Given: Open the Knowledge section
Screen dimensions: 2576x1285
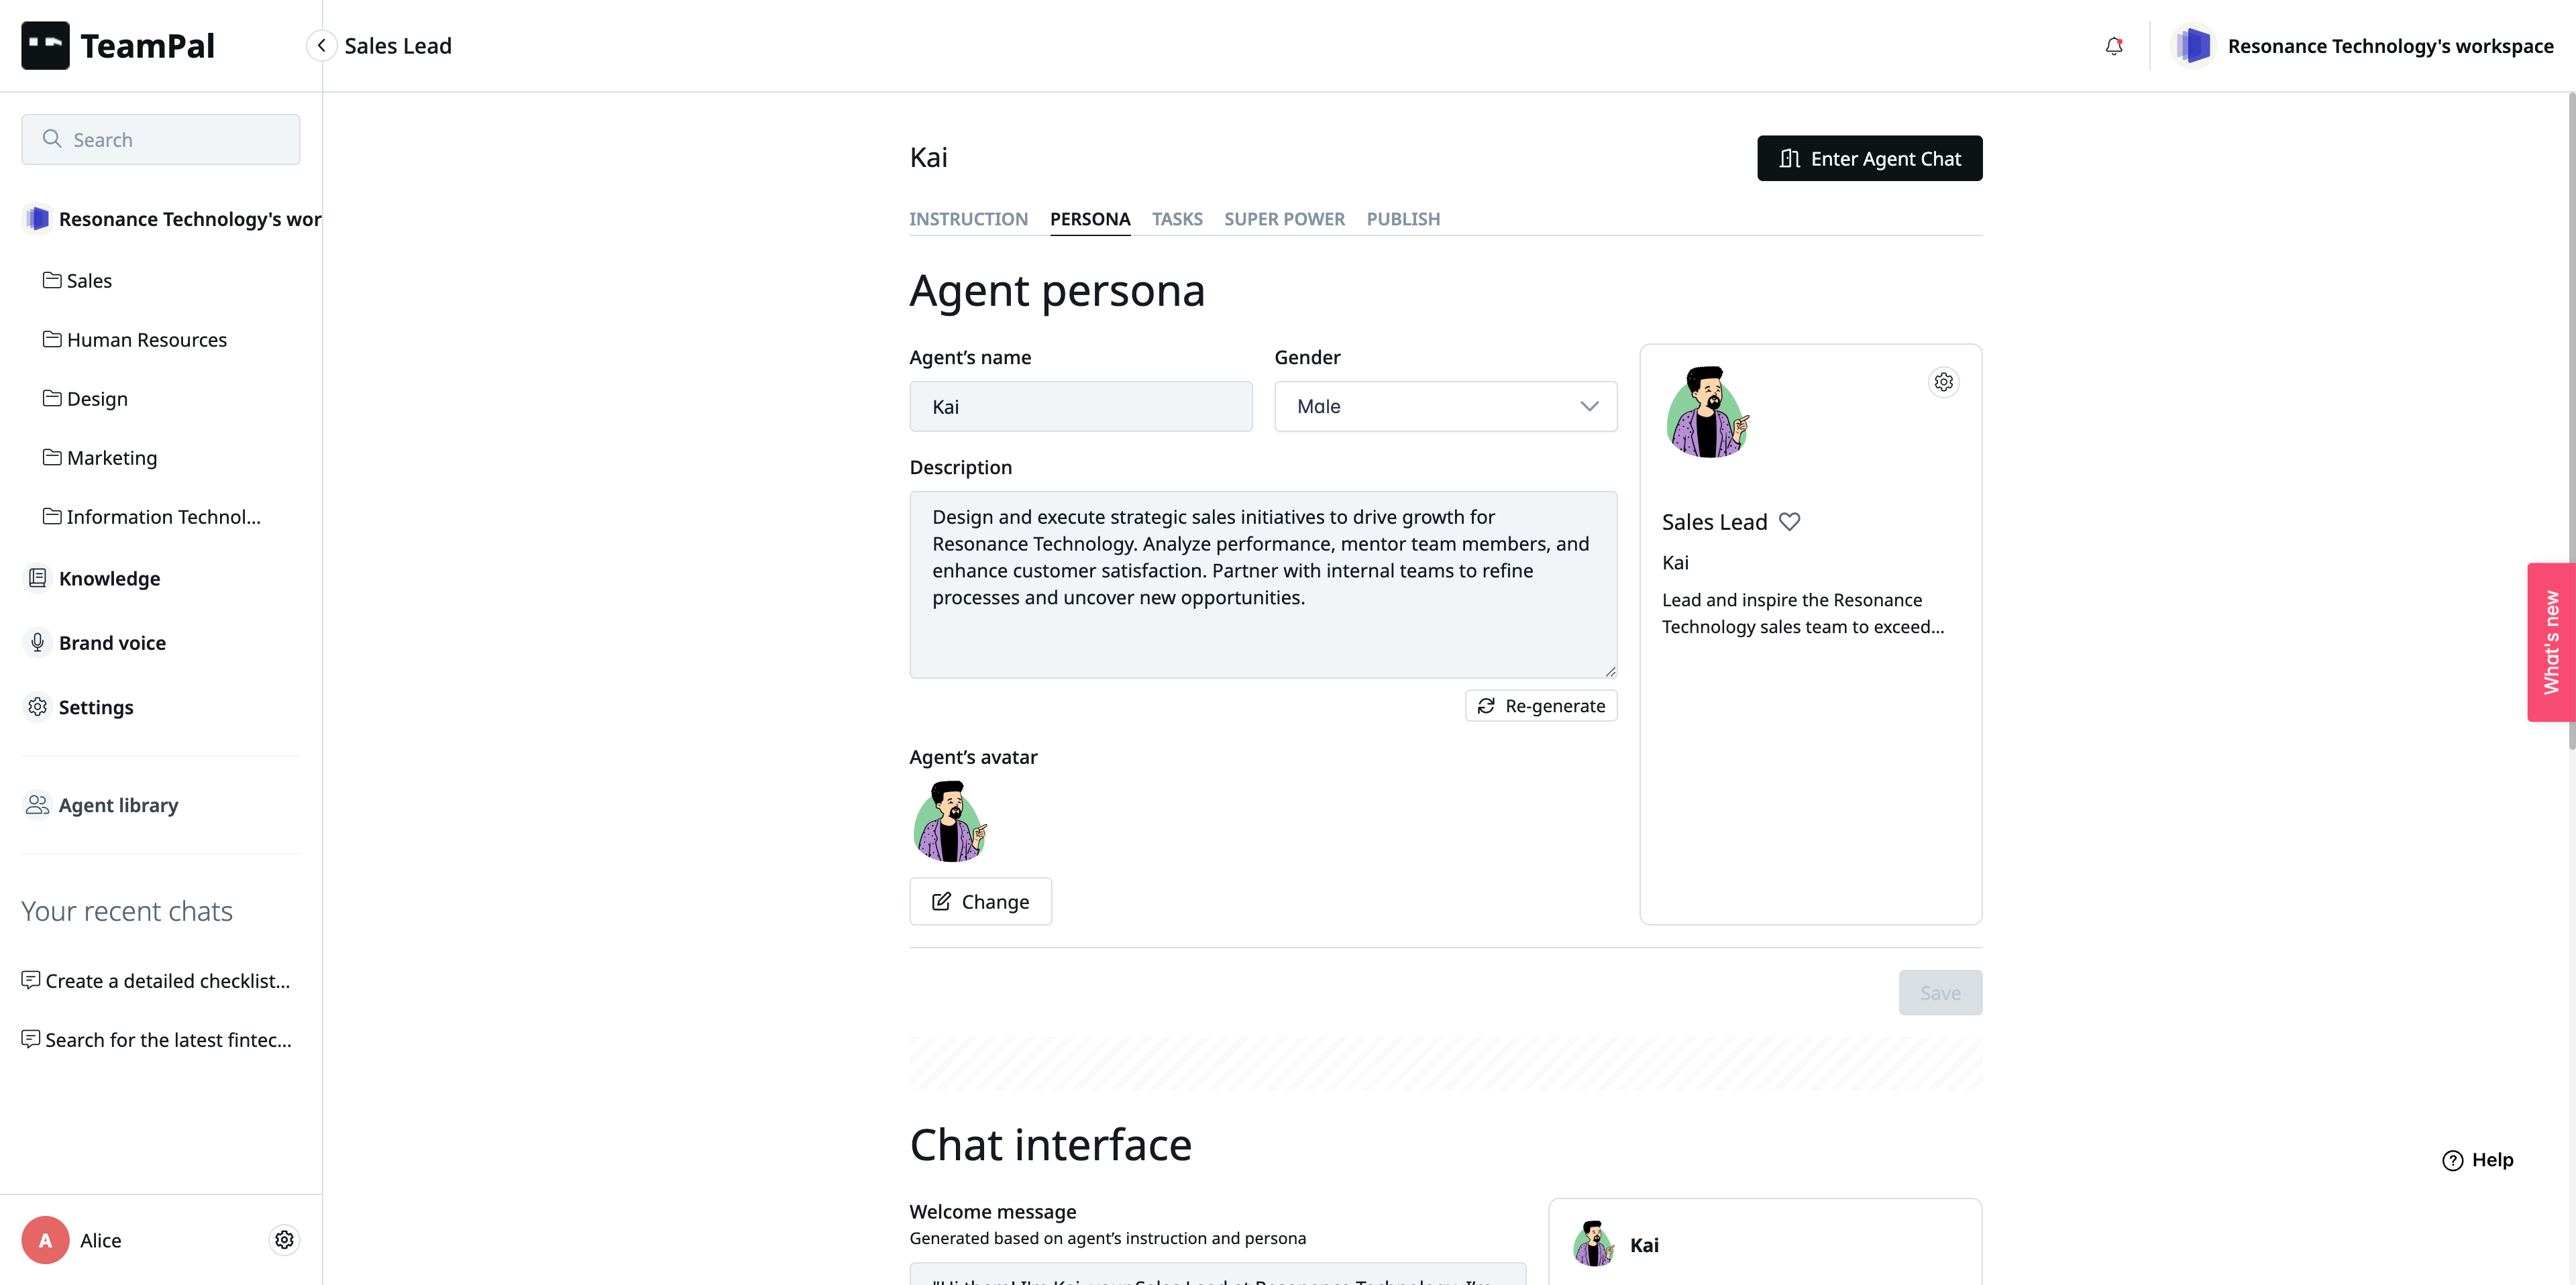Looking at the screenshot, I should tap(109, 578).
